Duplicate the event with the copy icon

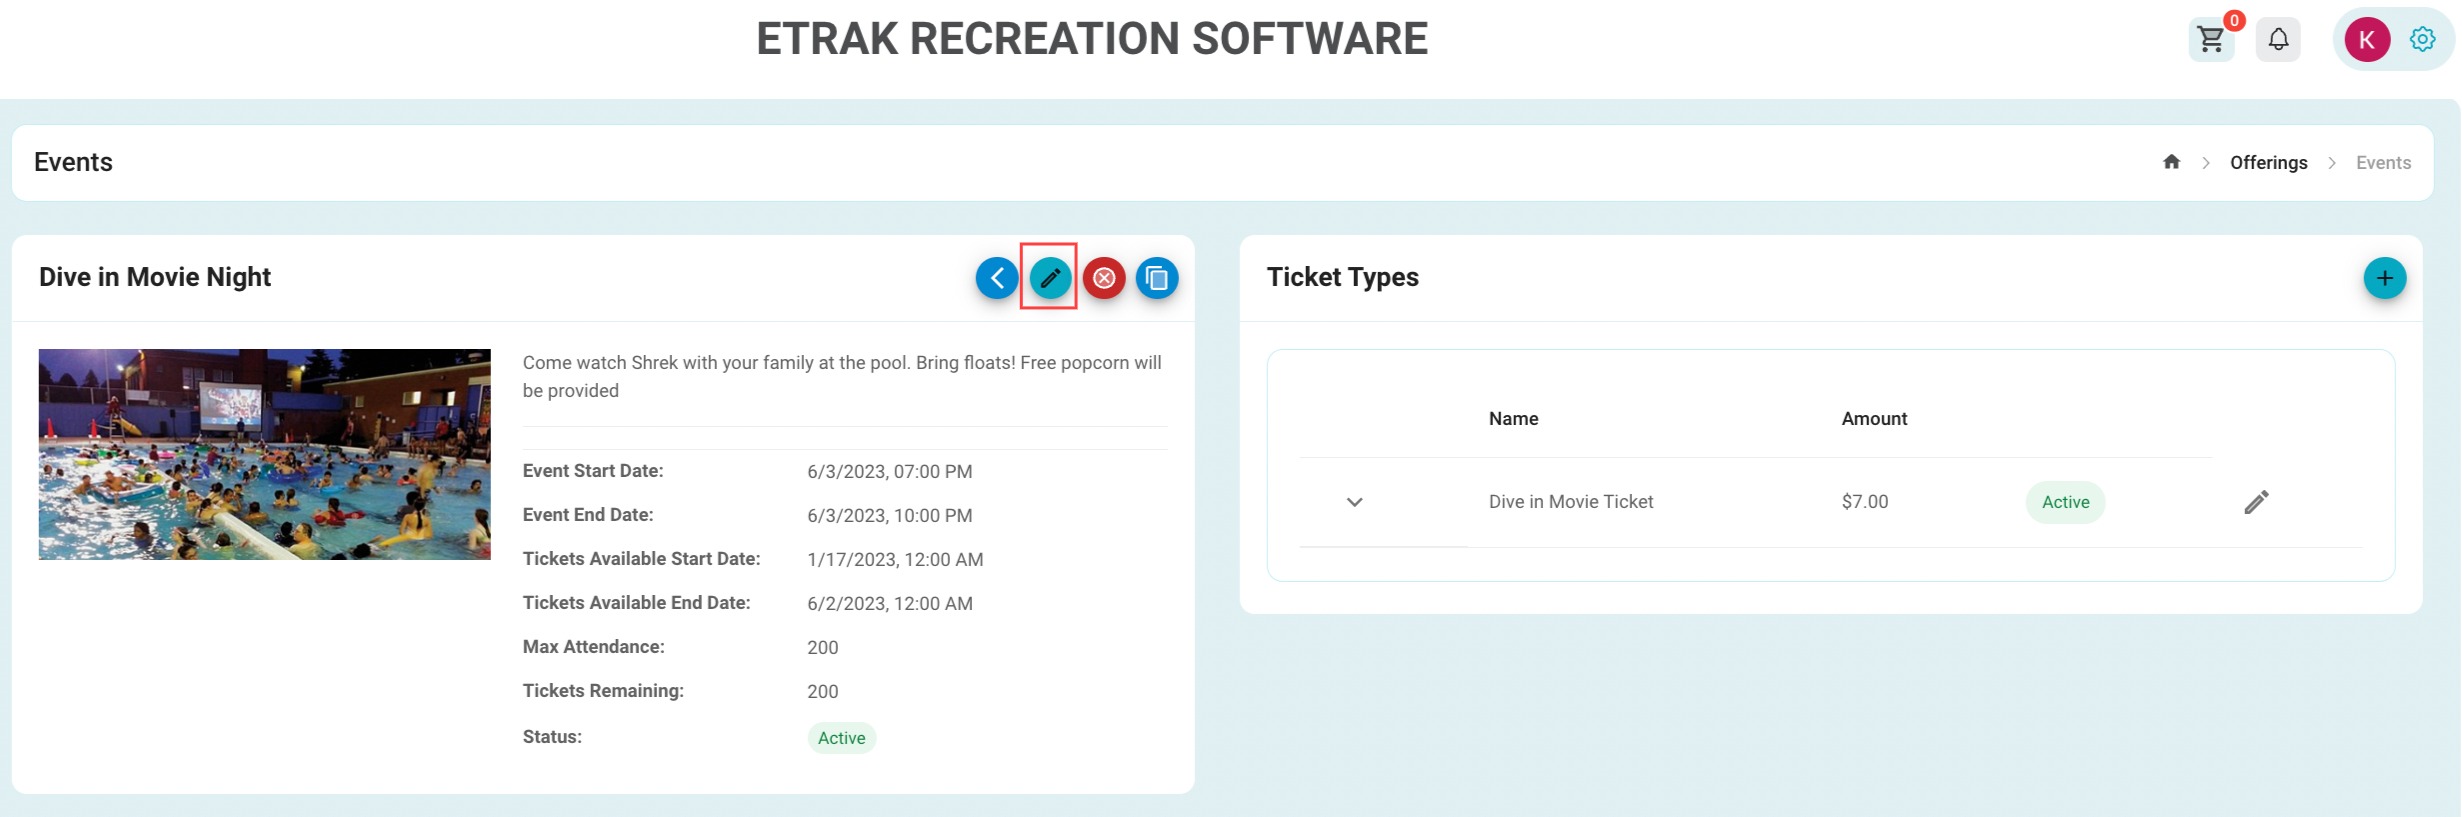tap(1157, 278)
